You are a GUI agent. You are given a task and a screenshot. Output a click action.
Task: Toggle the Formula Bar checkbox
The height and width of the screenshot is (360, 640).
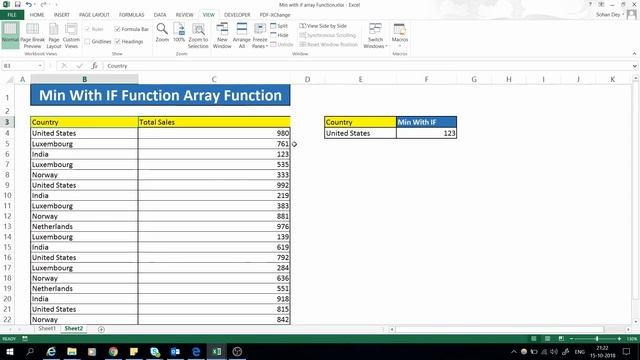click(x=117, y=29)
